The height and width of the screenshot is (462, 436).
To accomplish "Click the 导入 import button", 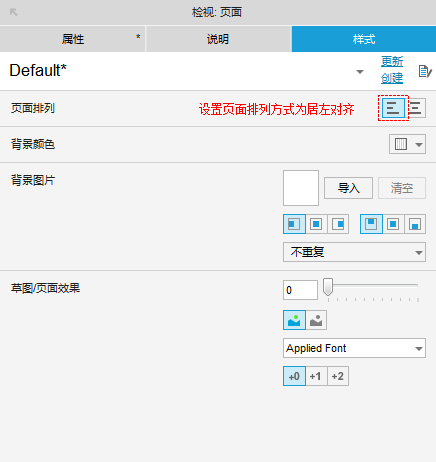I will tap(348, 188).
